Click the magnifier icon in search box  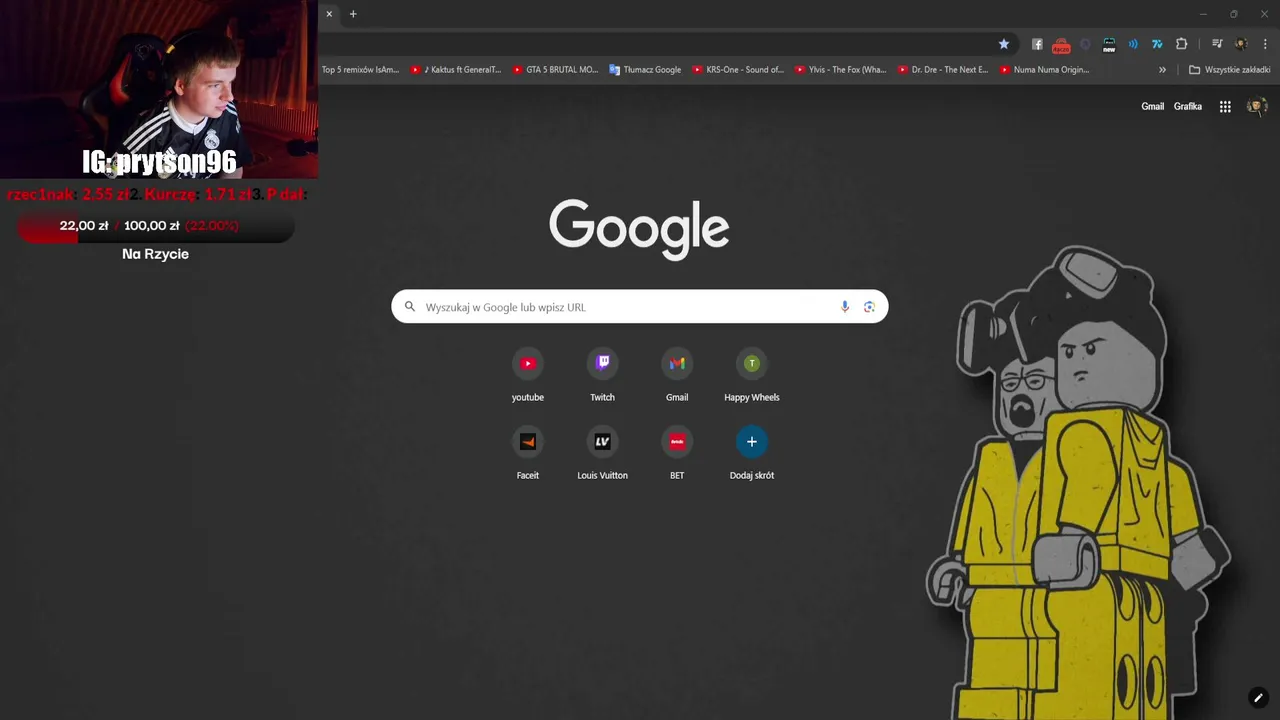click(x=409, y=307)
